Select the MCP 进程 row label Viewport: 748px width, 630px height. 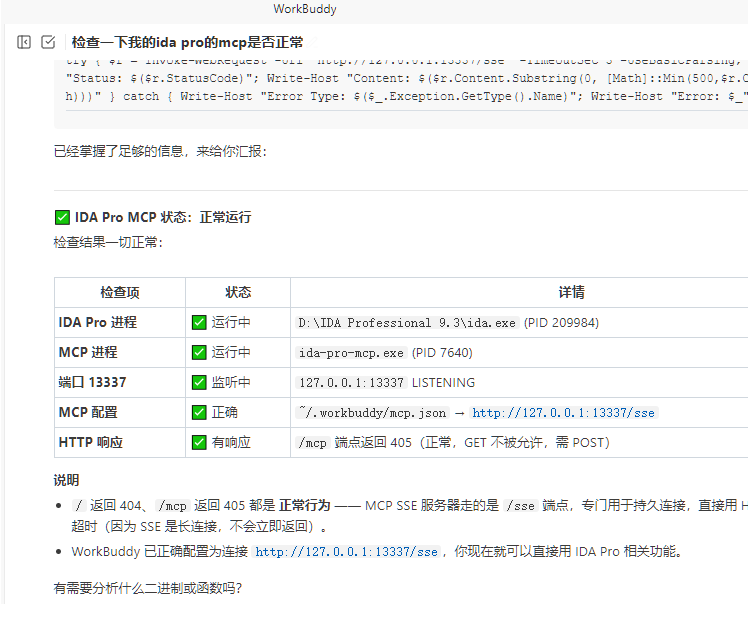[88, 352]
